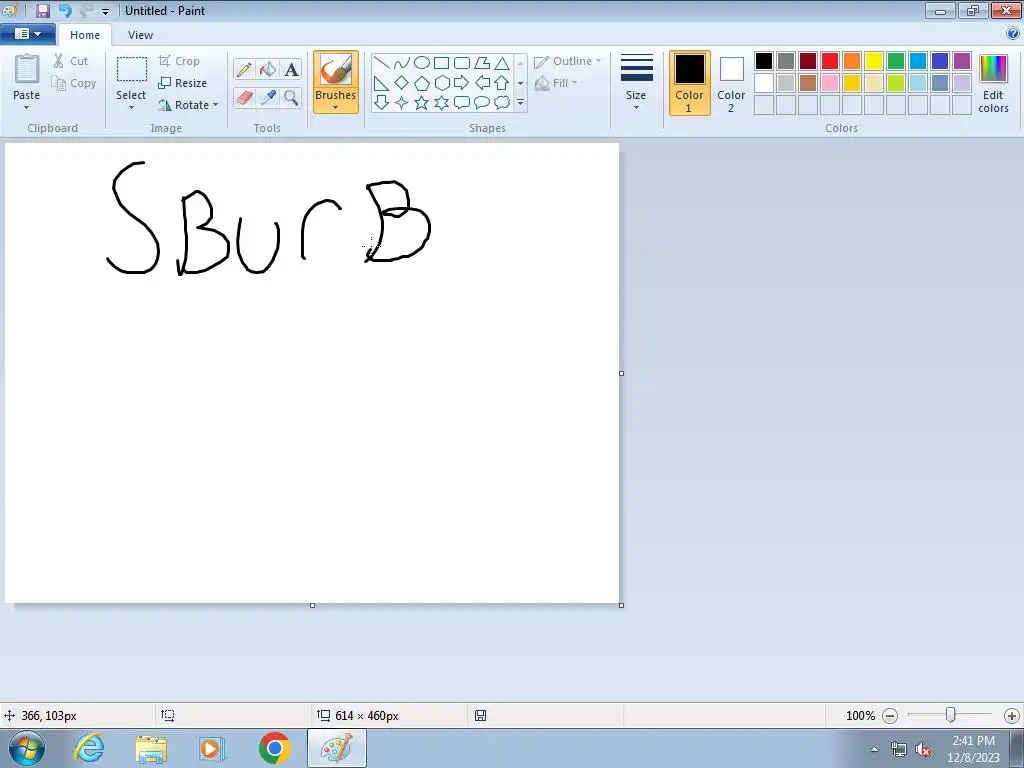Screen dimensions: 1024x768
Task: Click the zoom out minus button
Action: tap(890, 716)
